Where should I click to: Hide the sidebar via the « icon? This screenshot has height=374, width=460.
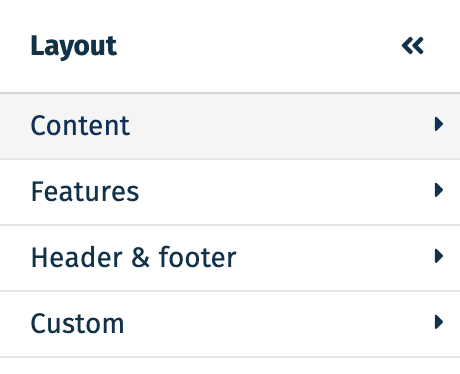pyautogui.click(x=412, y=46)
